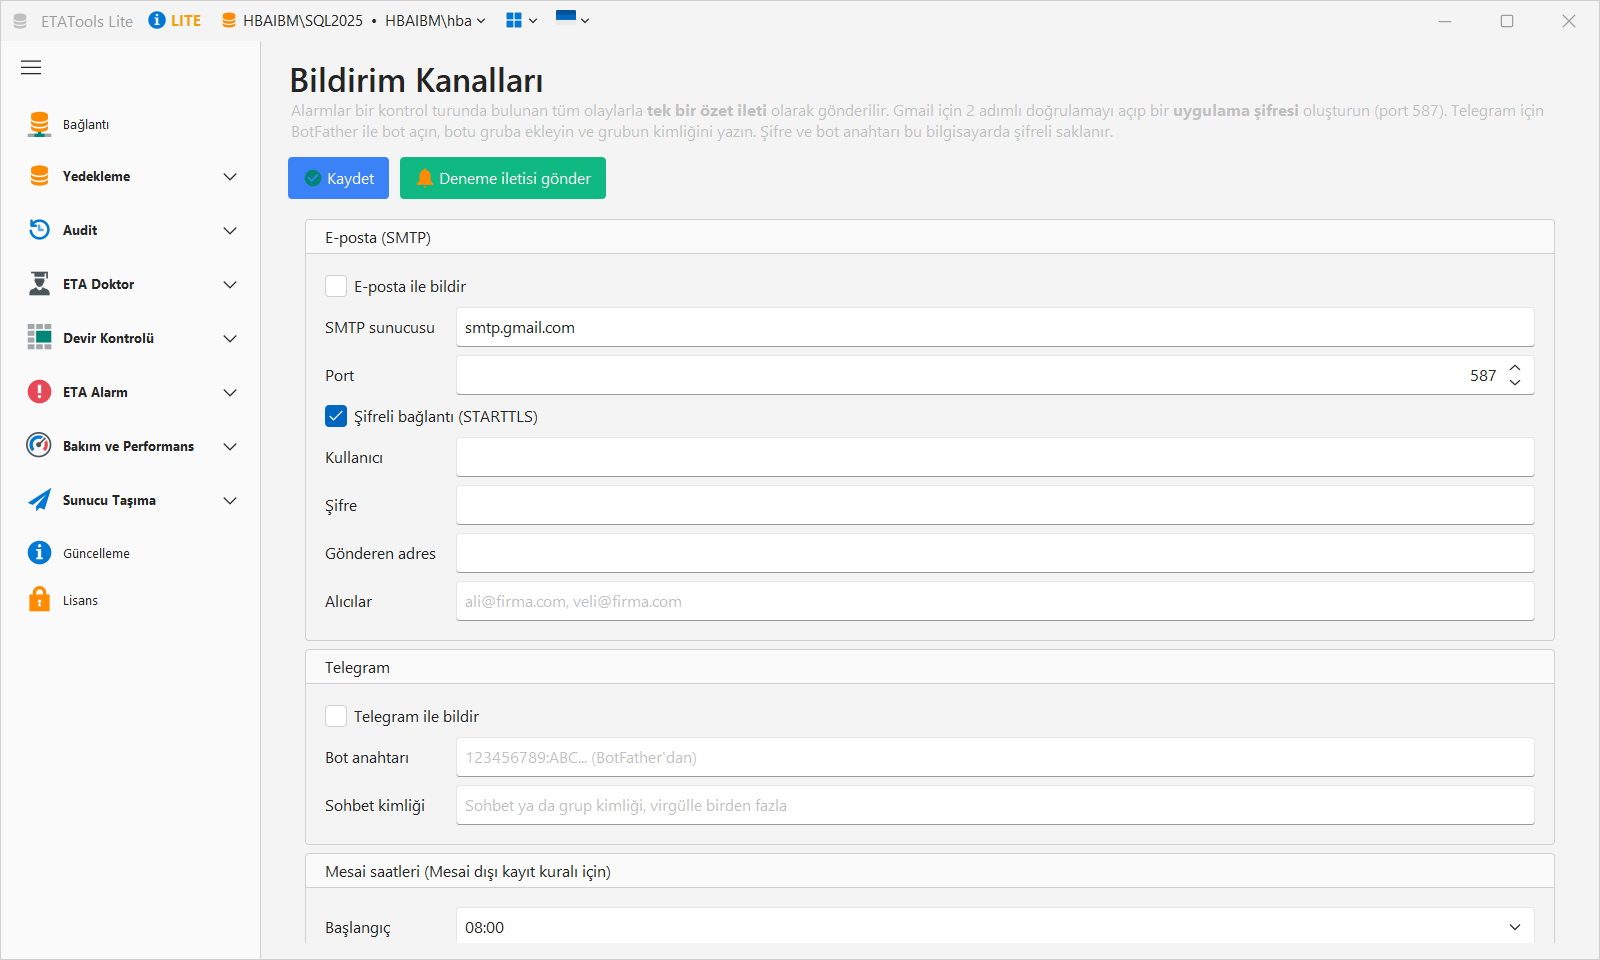Click the Devir Kontrolü grid icon
1600x960 pixels.
point(39,338)
